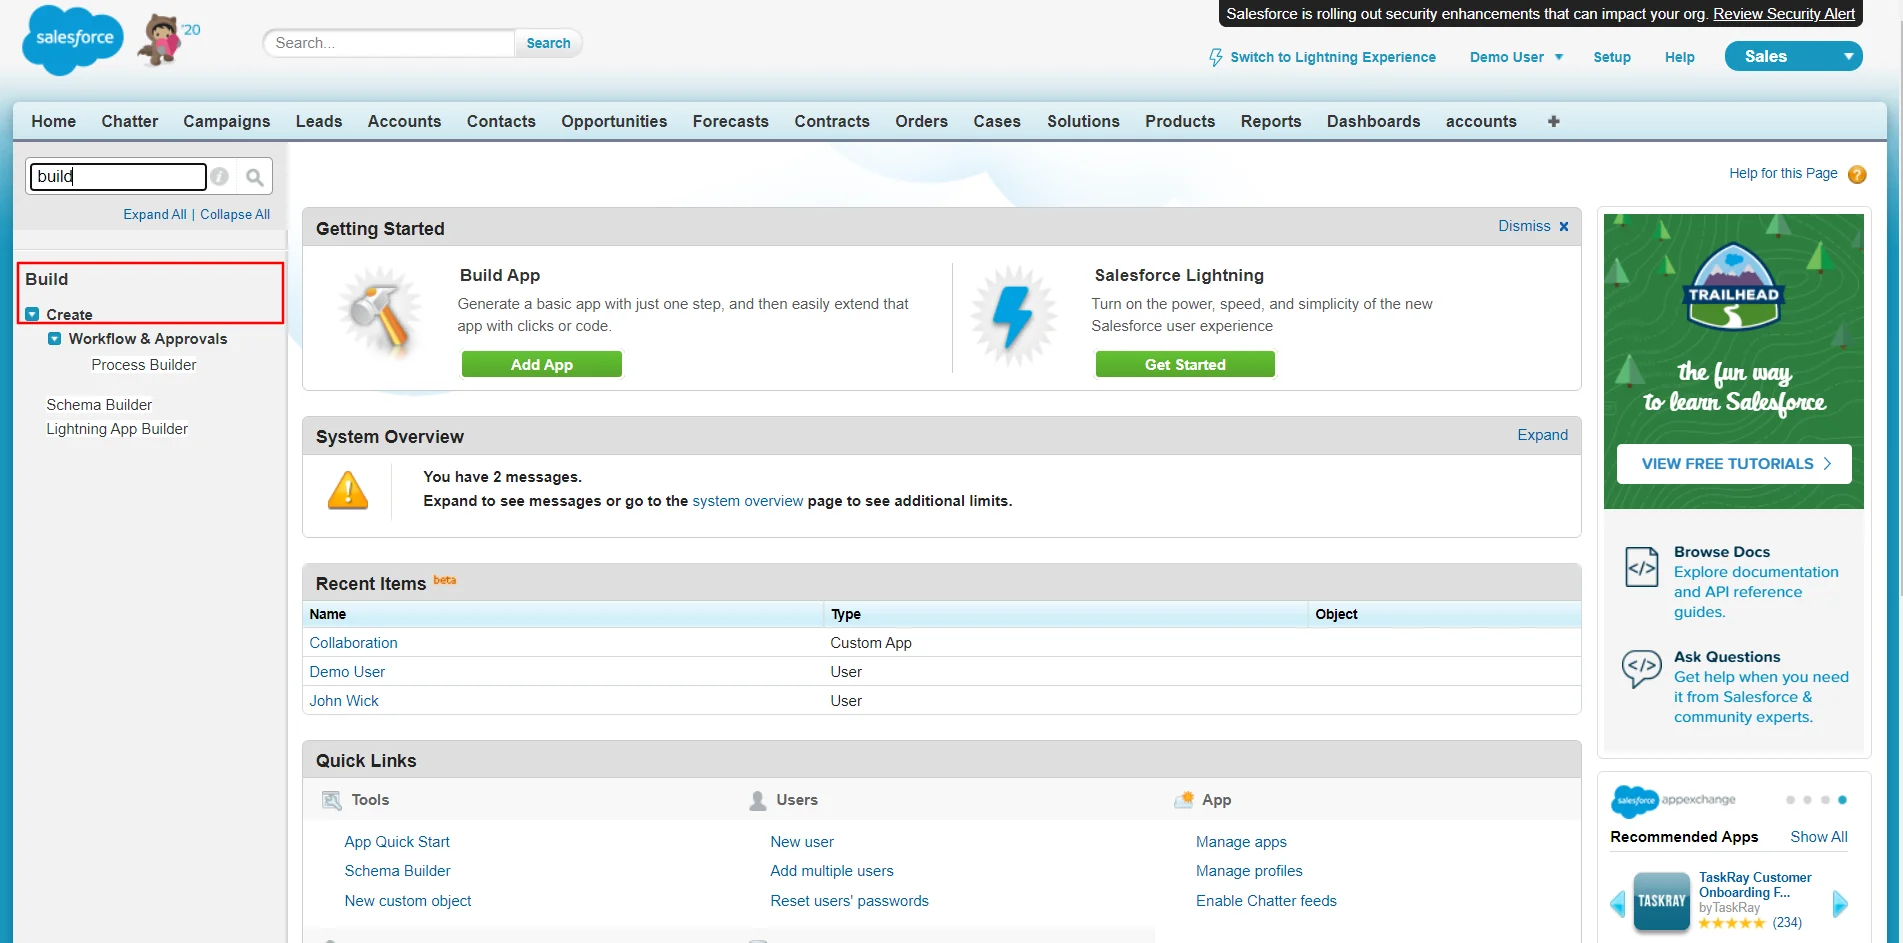Open the Home tab
This screenshot has width=1903, height=943.
pyautogui.click(x=53, y=121)
